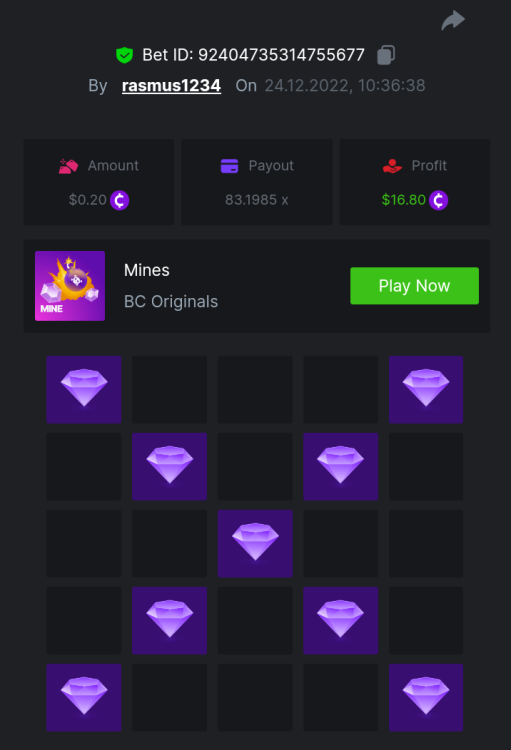Select the bottom-left diamond tile

(x=84, y=697)
